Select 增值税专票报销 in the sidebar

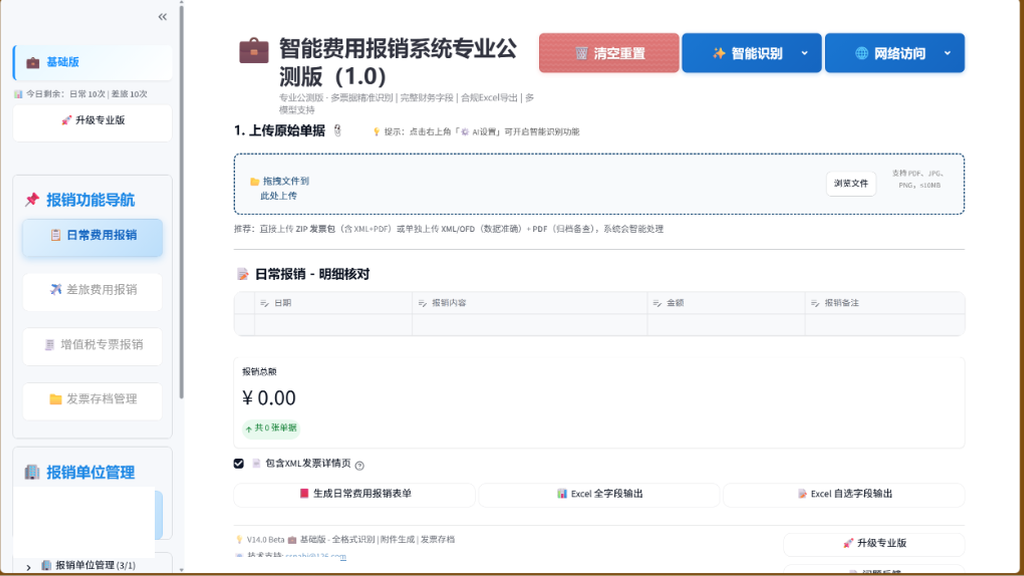pos(92,346)
